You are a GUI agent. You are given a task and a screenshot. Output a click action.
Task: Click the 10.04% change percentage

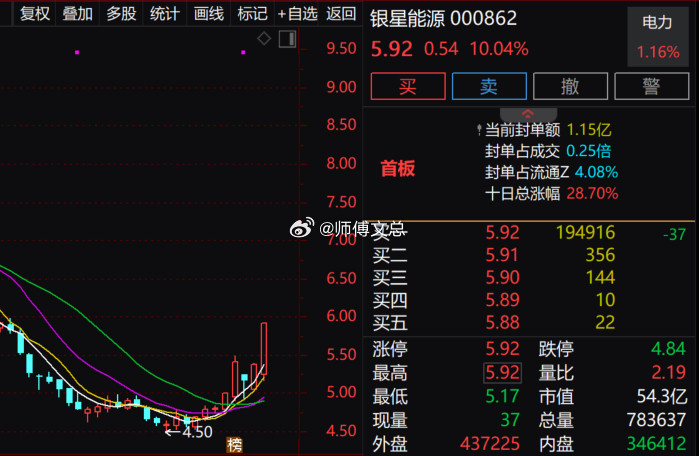click(499, 49)
